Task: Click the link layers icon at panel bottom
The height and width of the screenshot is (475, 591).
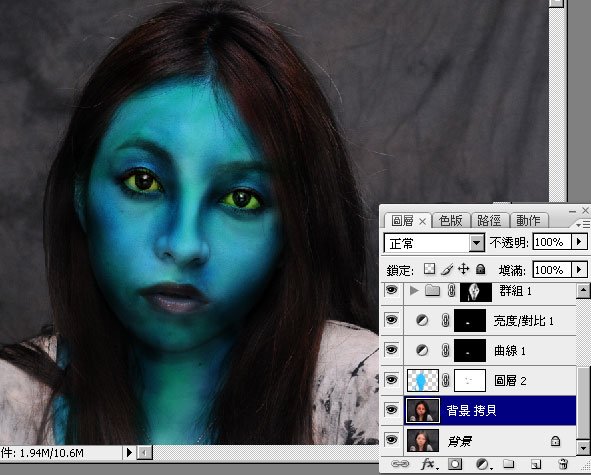Action: (x=400, y=463)
